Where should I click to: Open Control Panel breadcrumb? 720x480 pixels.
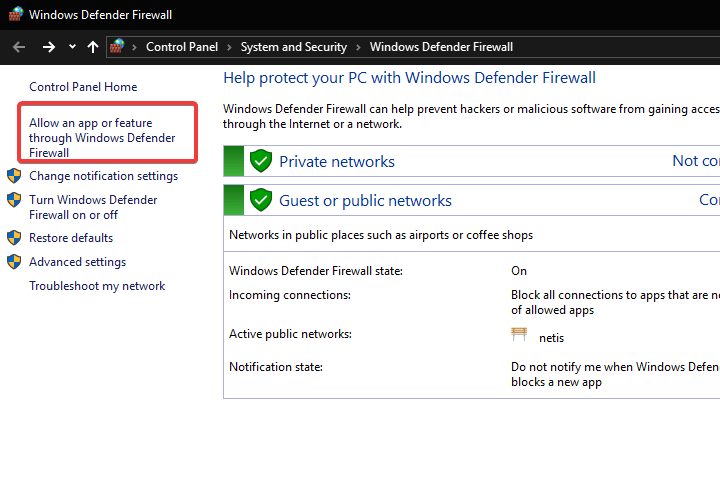point(182,47)
